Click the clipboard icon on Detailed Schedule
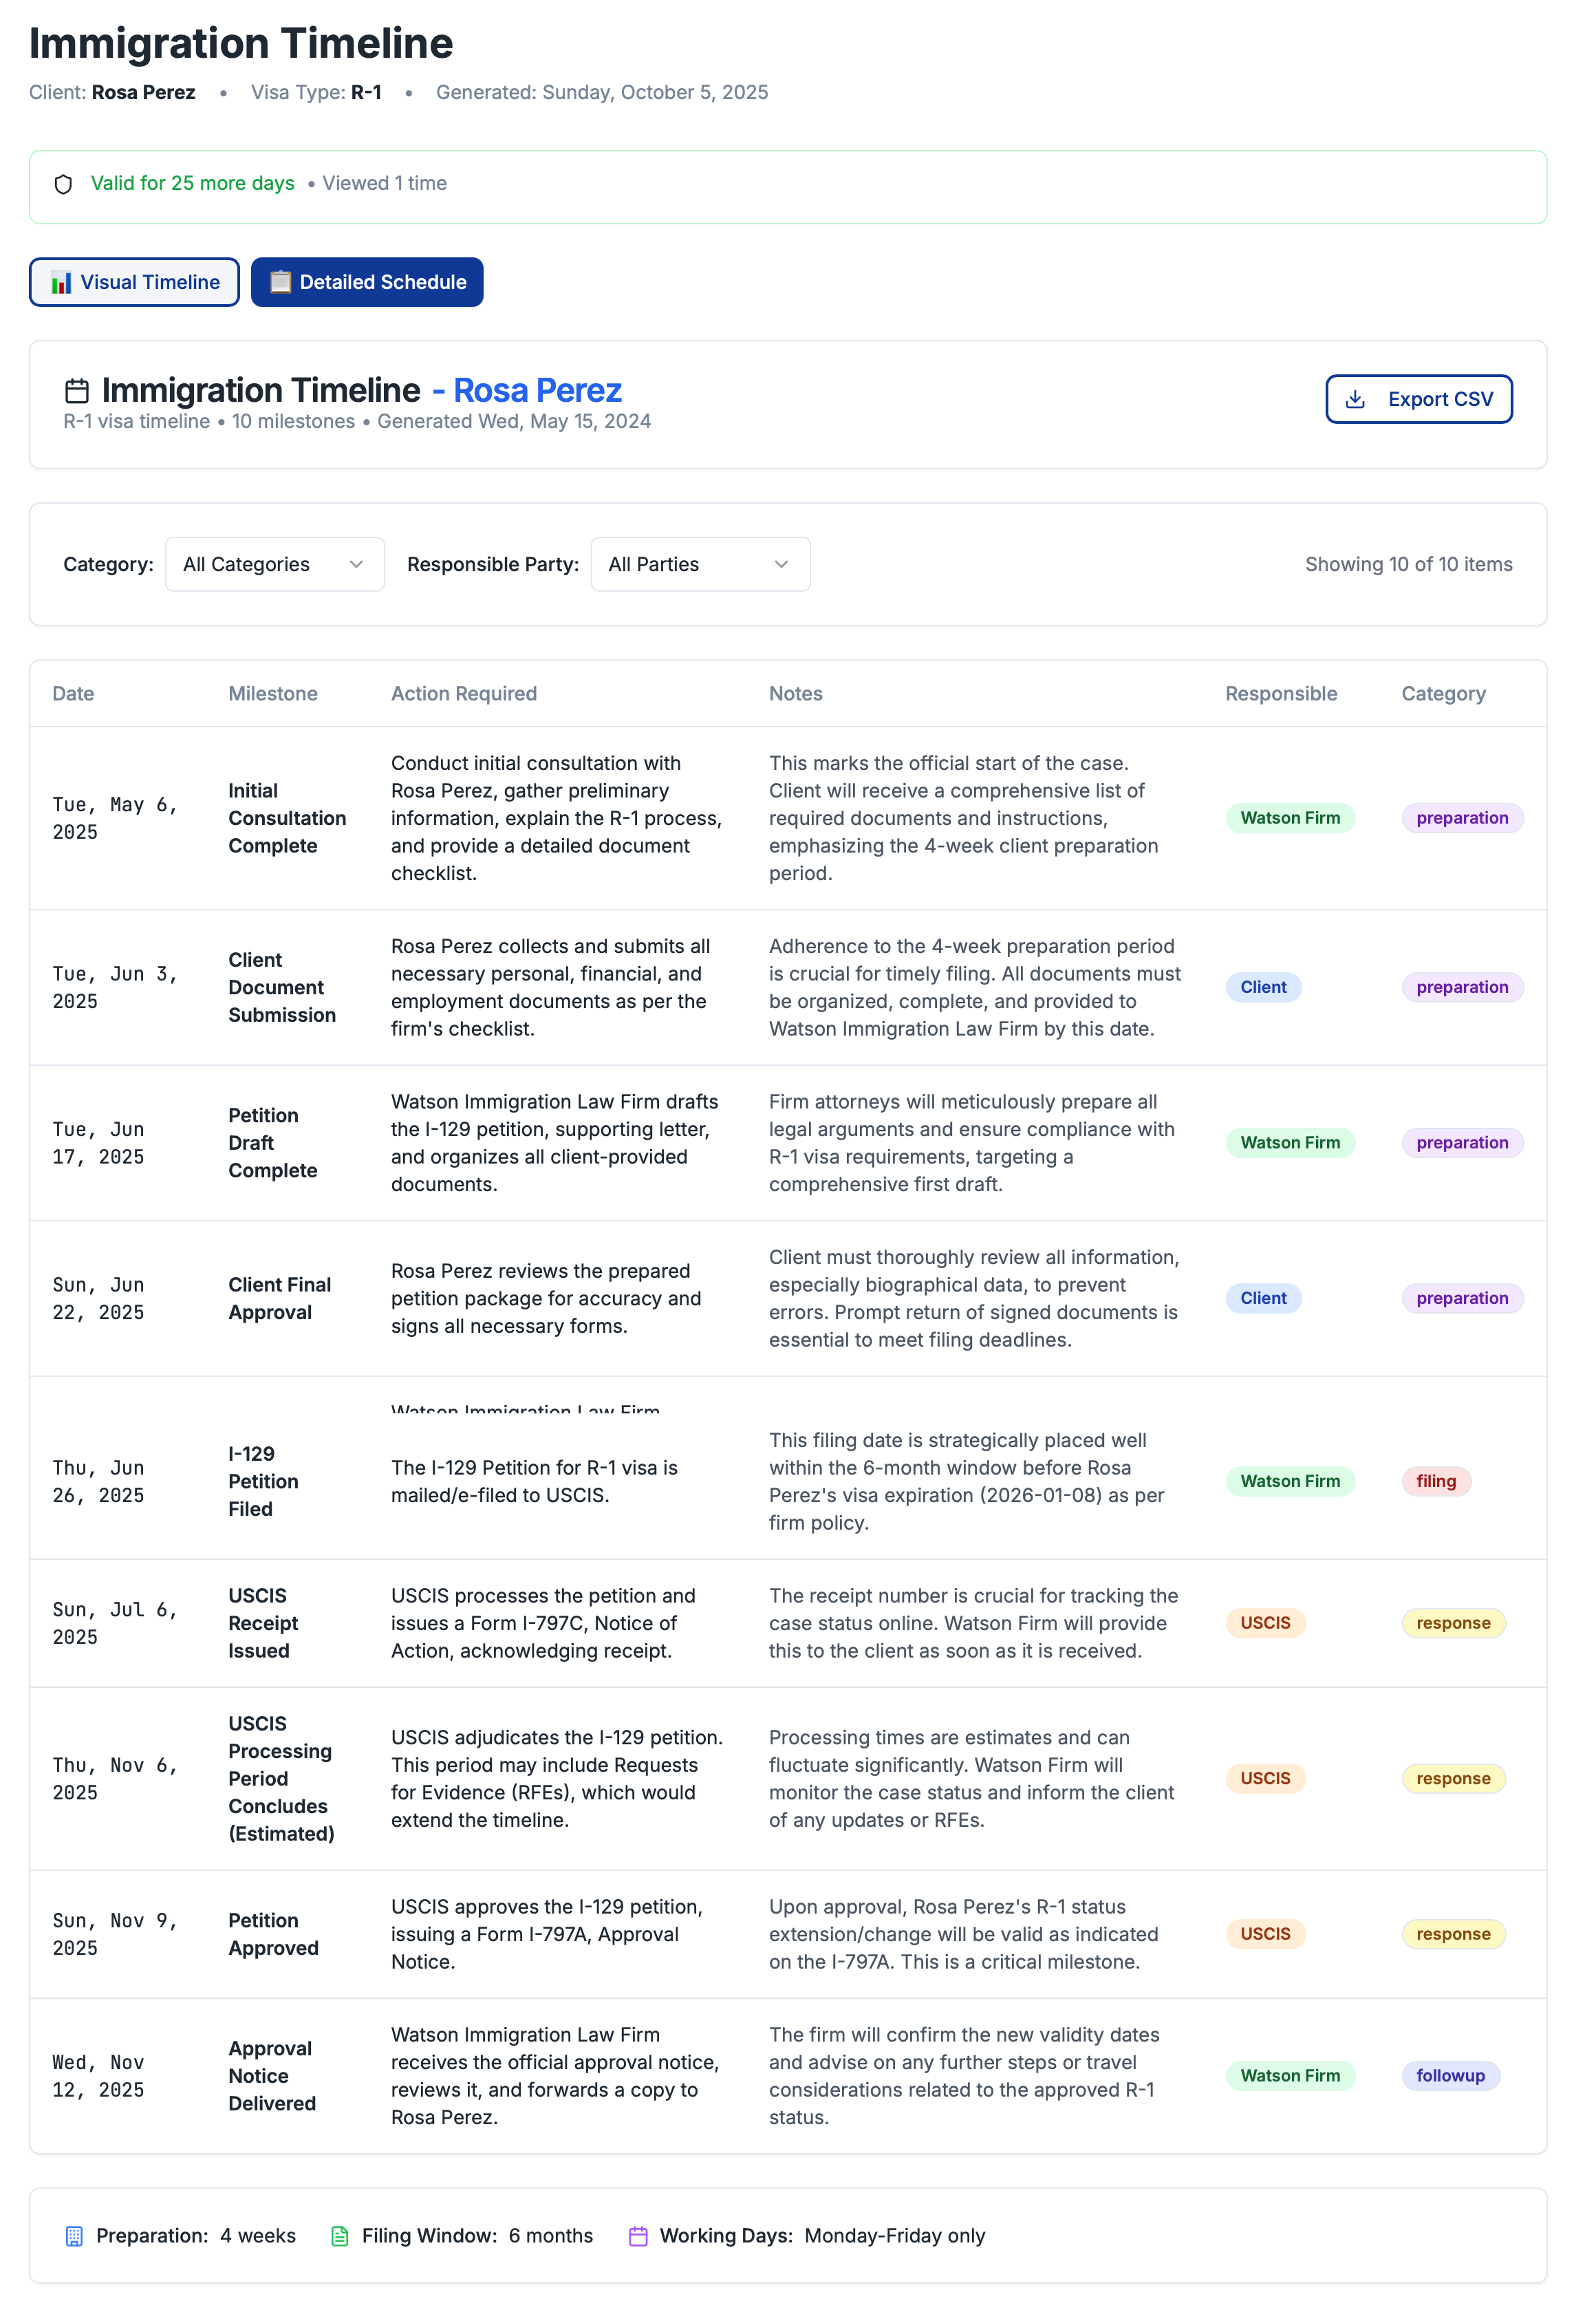The image size is (1596, 2323). click(281, 282)
